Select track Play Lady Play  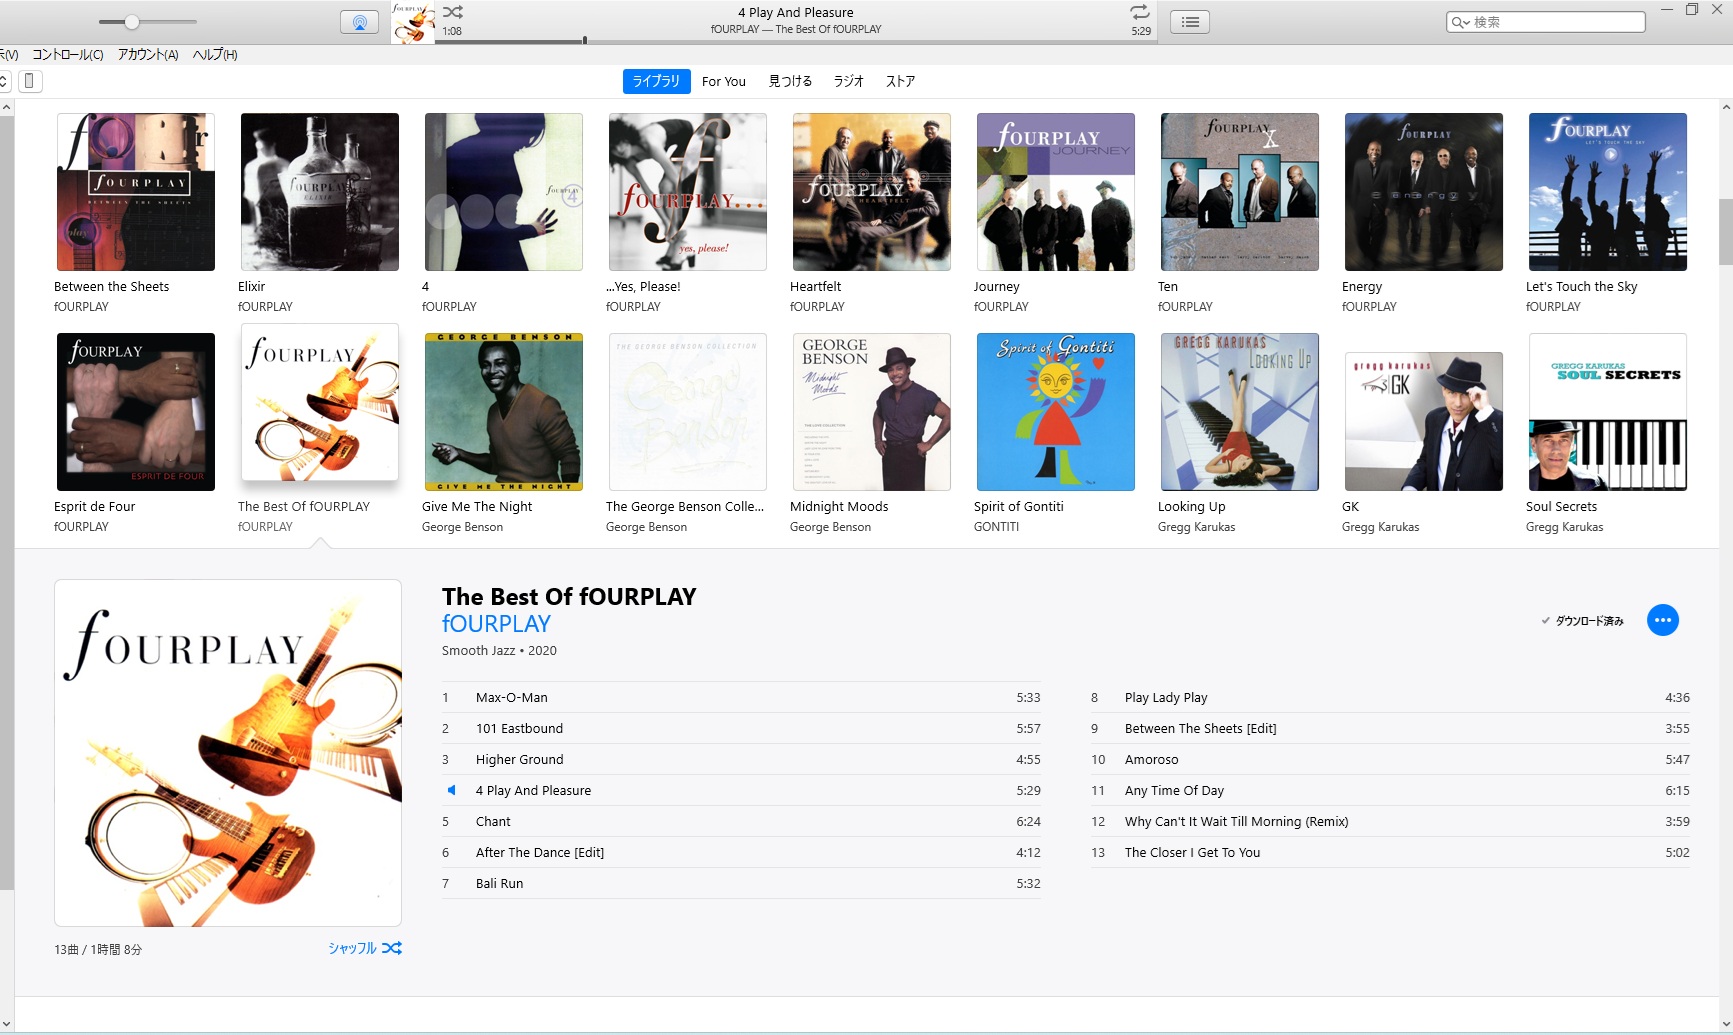[x=1390, y=697]
